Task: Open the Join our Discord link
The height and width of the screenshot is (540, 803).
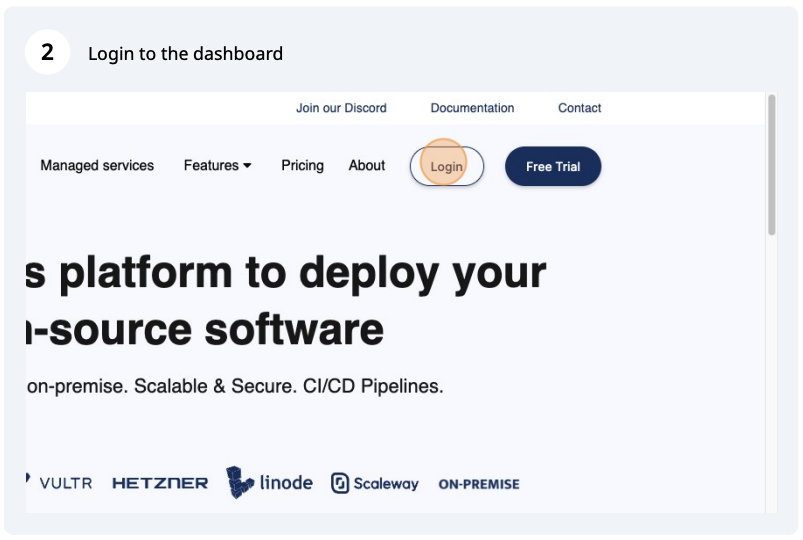Action: [341, 108]
